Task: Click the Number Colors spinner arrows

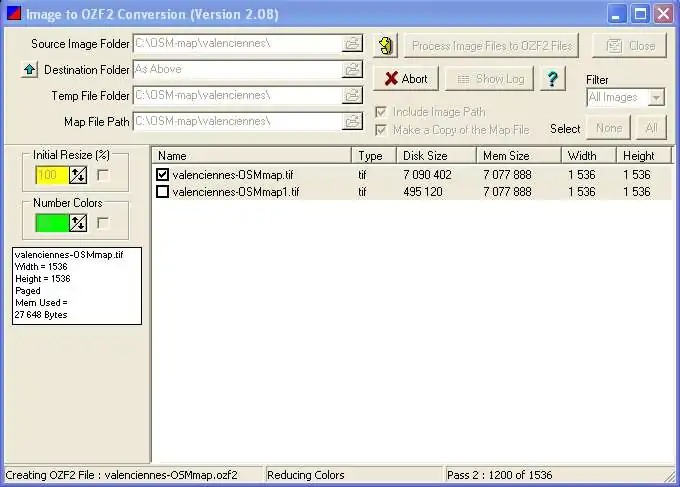Action: point(78,223)
